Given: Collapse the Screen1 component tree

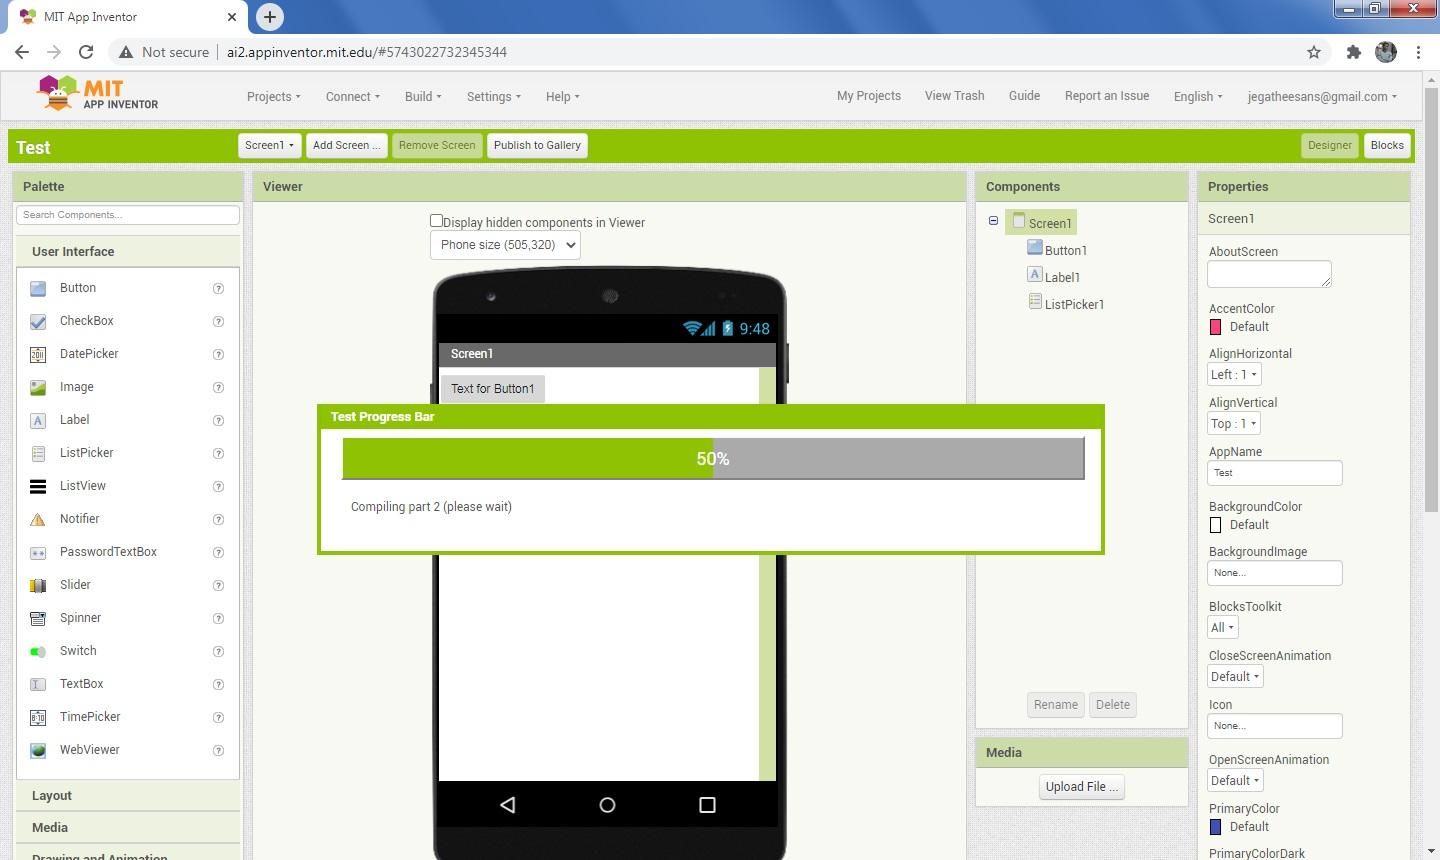Looking at the screenshot, I should [993, 221].
